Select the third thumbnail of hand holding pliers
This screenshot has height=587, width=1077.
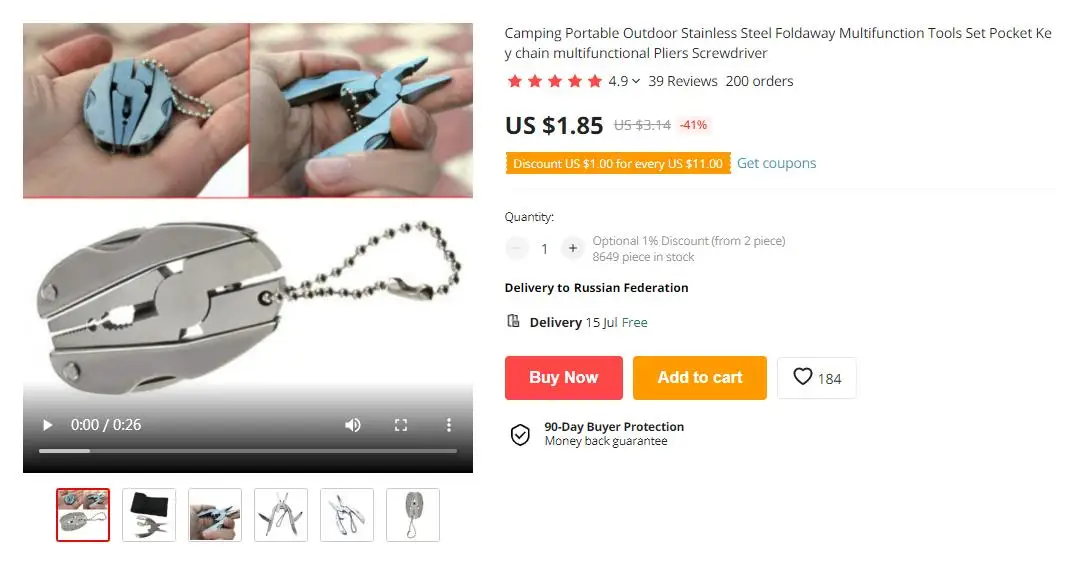pos(215,515)
